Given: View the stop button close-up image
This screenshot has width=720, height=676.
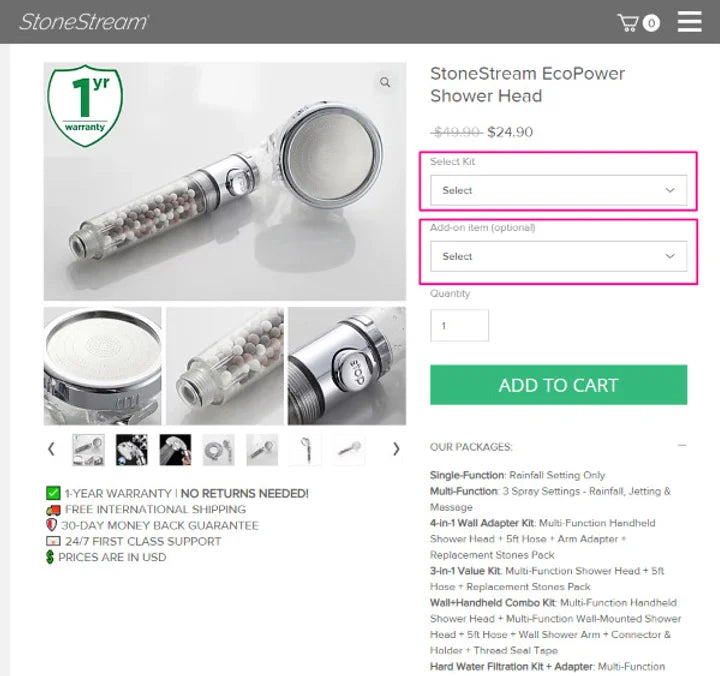Looking at the screenshot, I should point(347,366).
